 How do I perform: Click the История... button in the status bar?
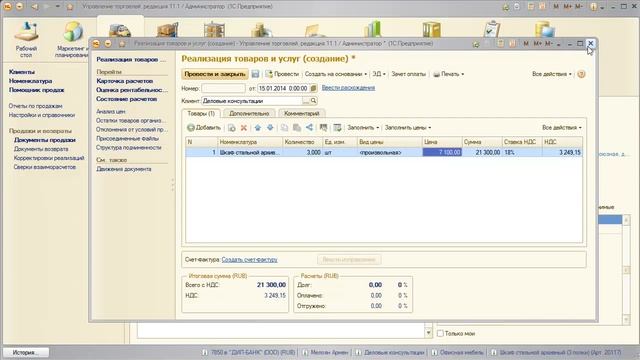[25, 352]
